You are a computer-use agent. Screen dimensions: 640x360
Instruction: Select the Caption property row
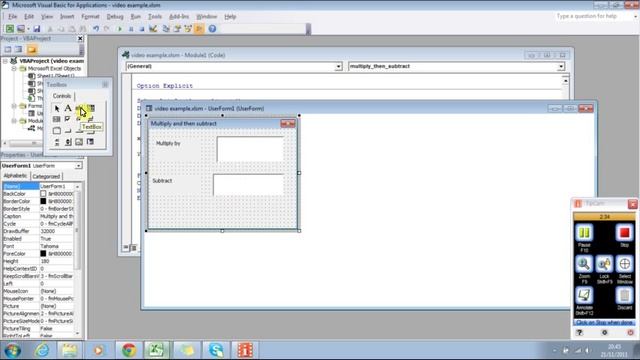point(38,216)
